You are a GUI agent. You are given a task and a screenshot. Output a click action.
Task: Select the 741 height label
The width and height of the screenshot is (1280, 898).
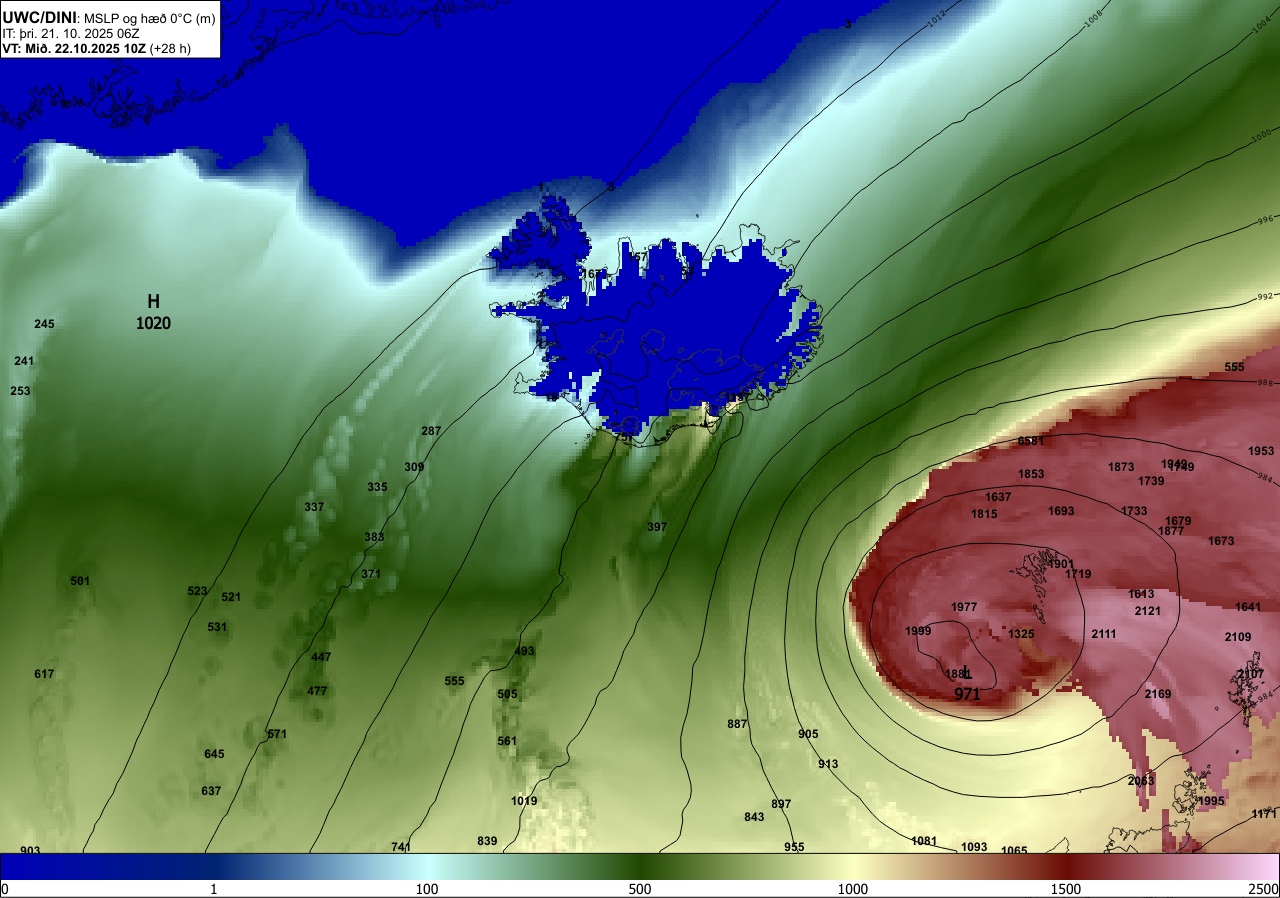pos(401,847)
